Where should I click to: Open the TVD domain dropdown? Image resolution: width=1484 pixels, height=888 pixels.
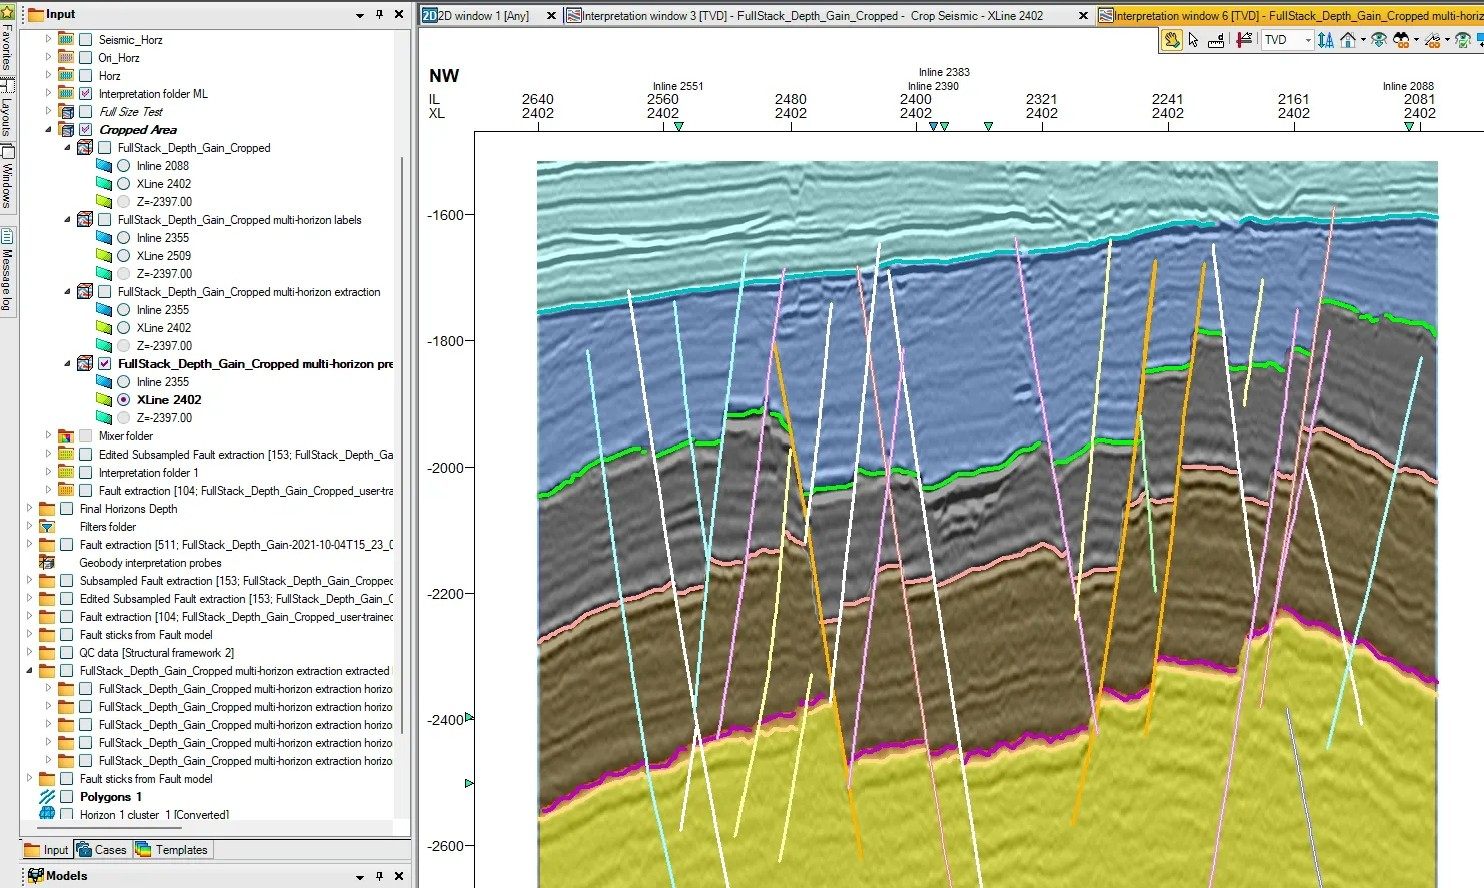[1307, 40]
